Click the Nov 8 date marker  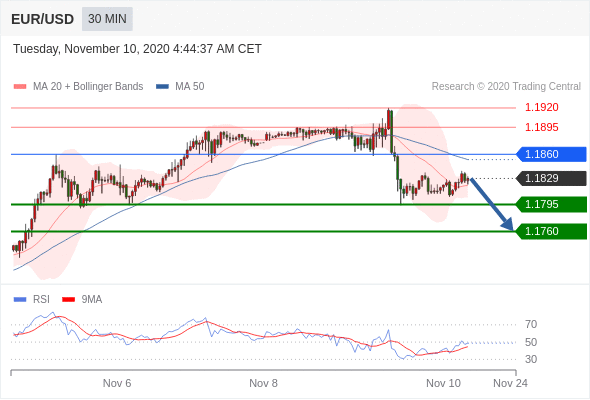[263, 383]
